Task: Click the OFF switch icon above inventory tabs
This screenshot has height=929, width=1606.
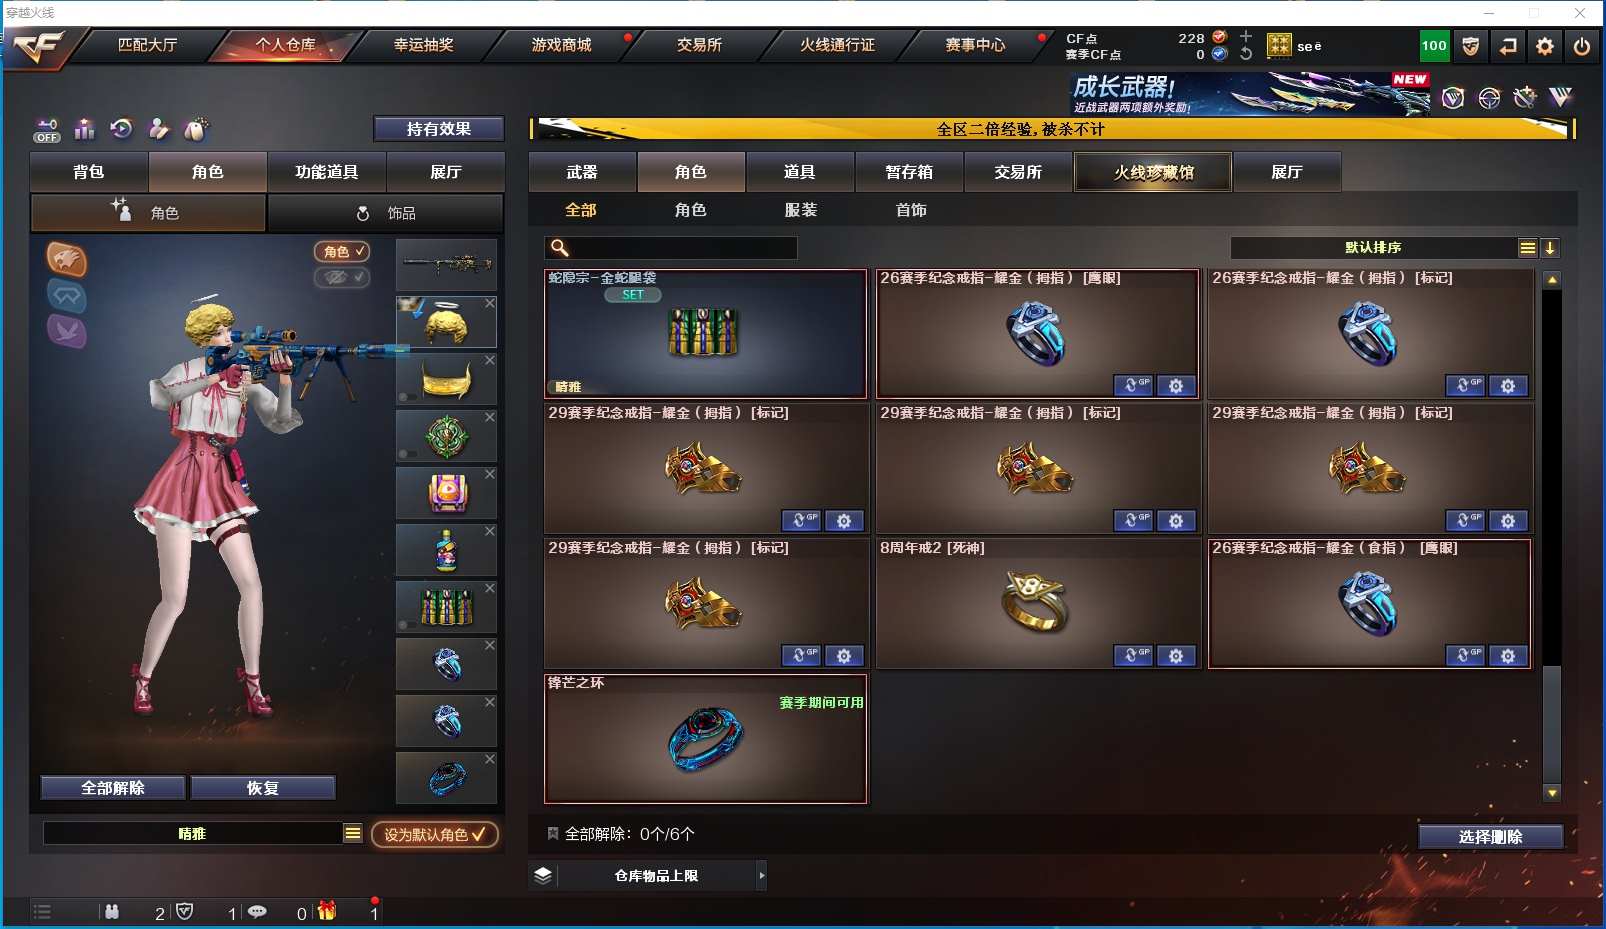Action: pos(47,129)
